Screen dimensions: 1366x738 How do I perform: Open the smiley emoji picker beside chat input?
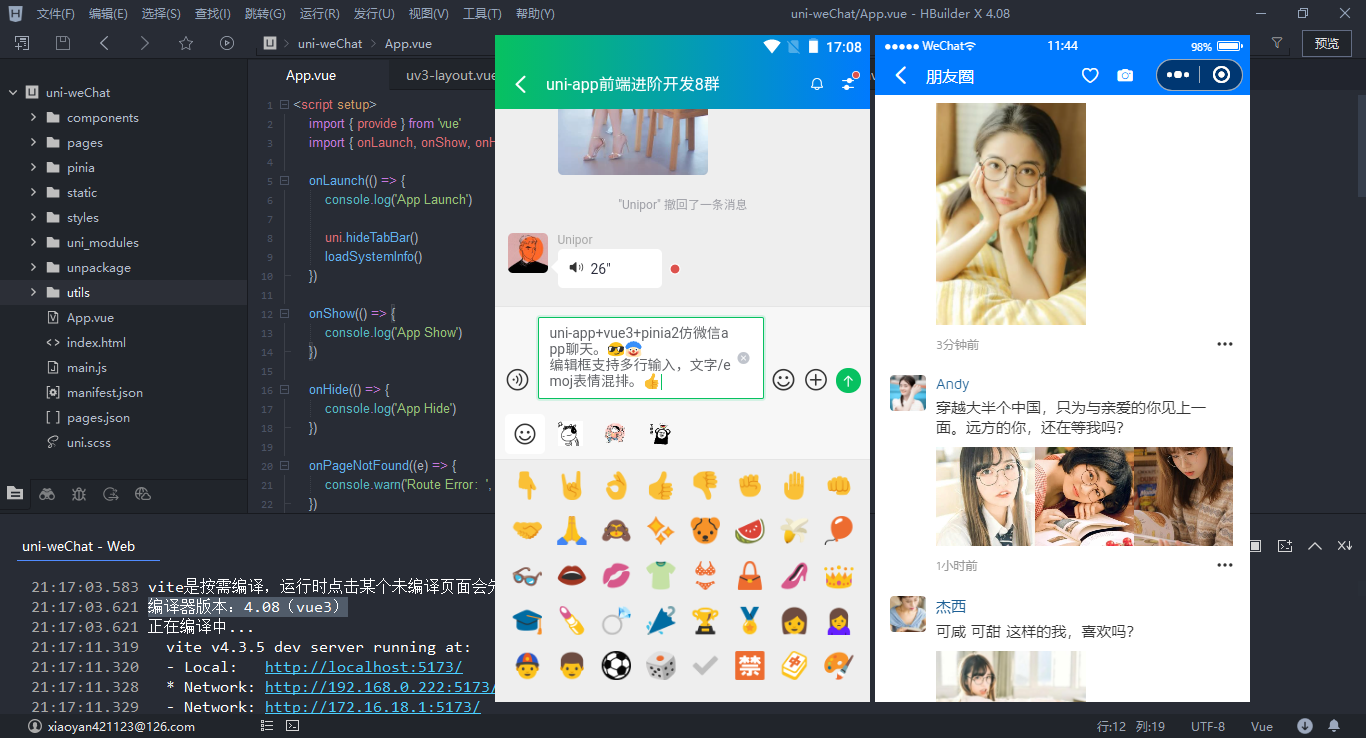click(783, 380)
